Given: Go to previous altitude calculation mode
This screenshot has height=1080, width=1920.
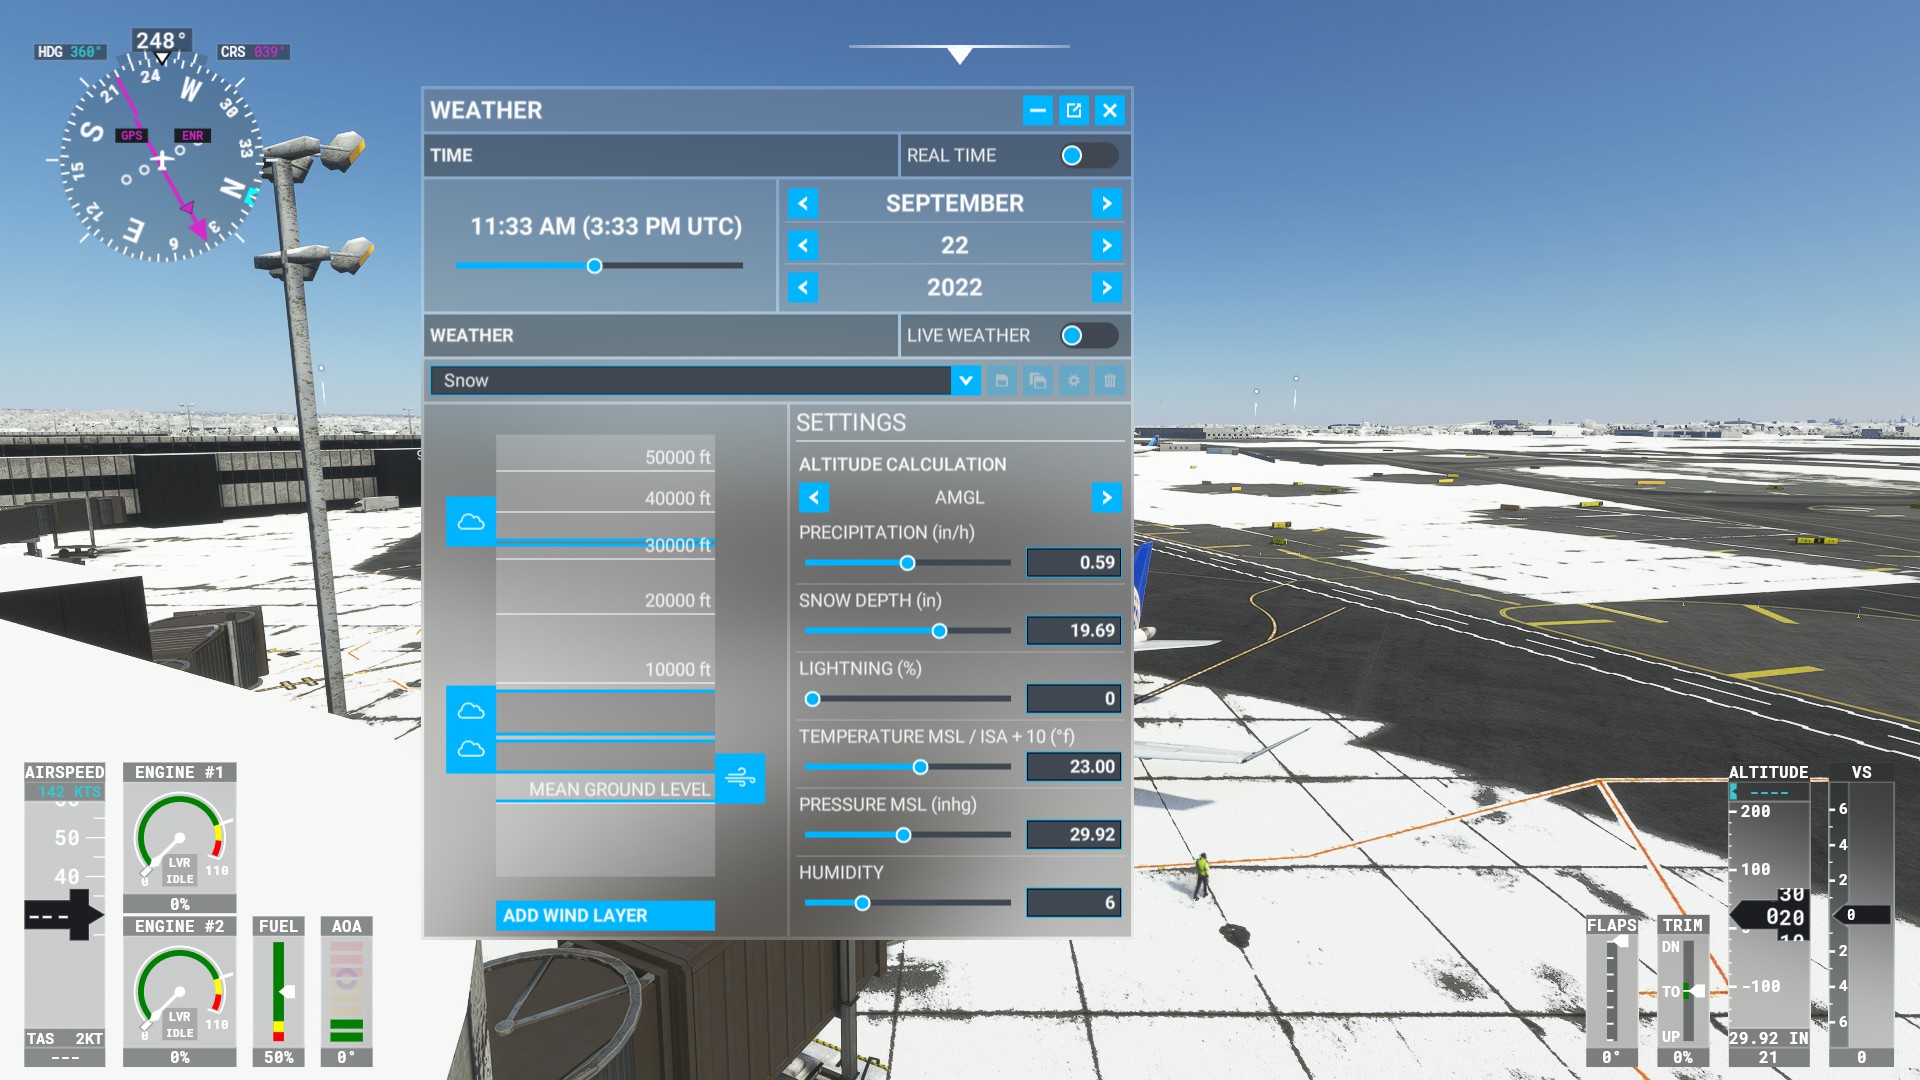Looking at the screenshot, I should click(813, 497).
